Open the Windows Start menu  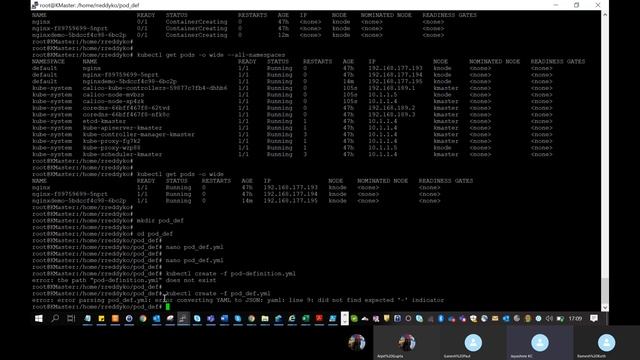tap(38, 318)
